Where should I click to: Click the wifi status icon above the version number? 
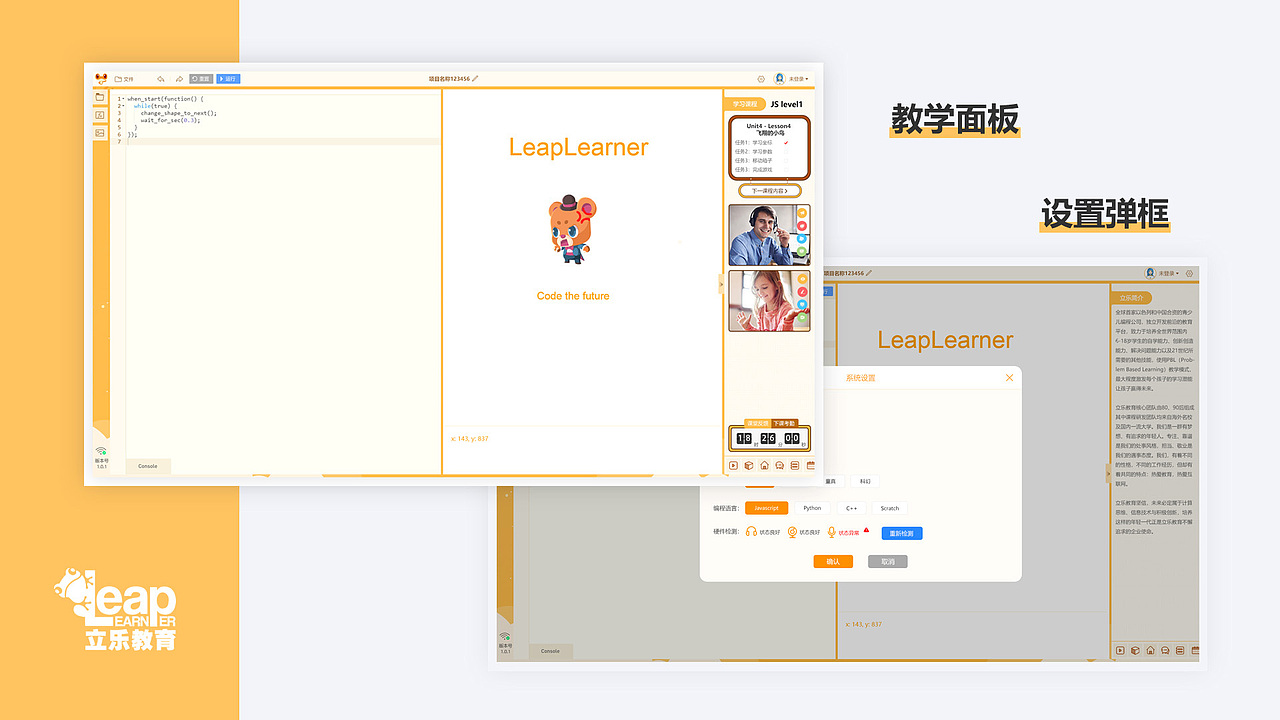tap(101, 451)
